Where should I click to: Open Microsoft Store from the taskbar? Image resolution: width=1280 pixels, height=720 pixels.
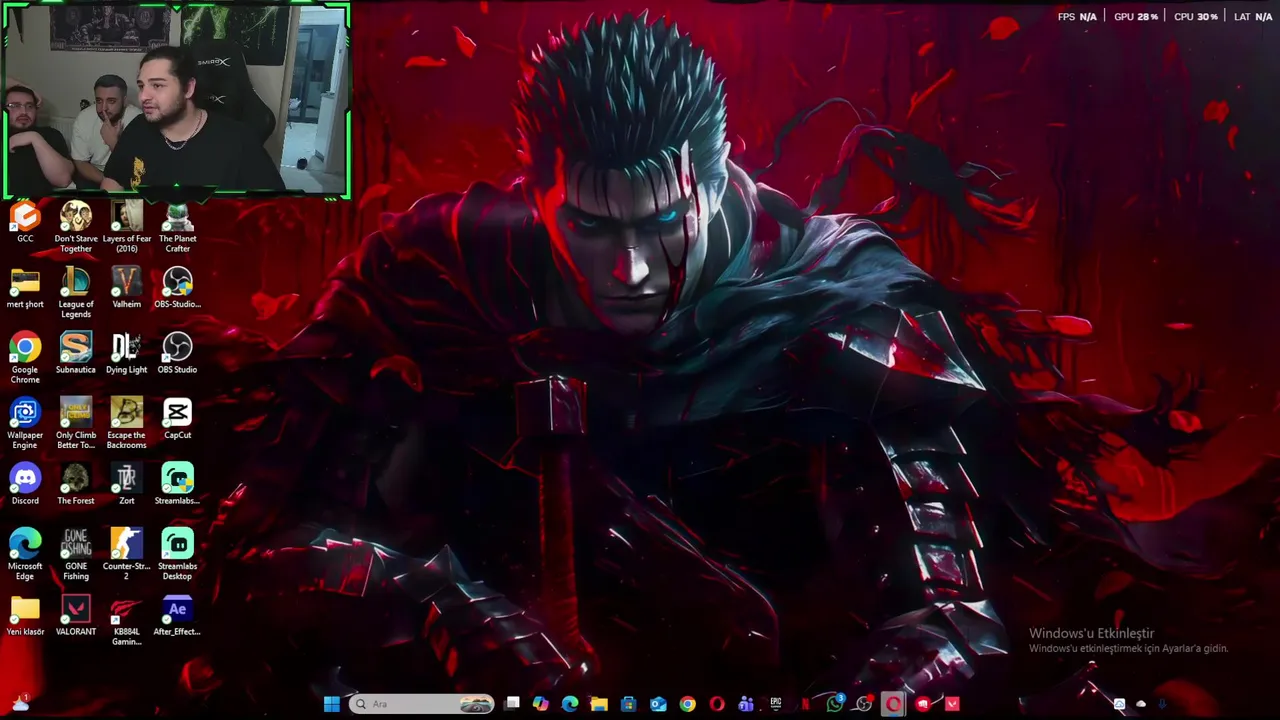click(x=628, y=704)
